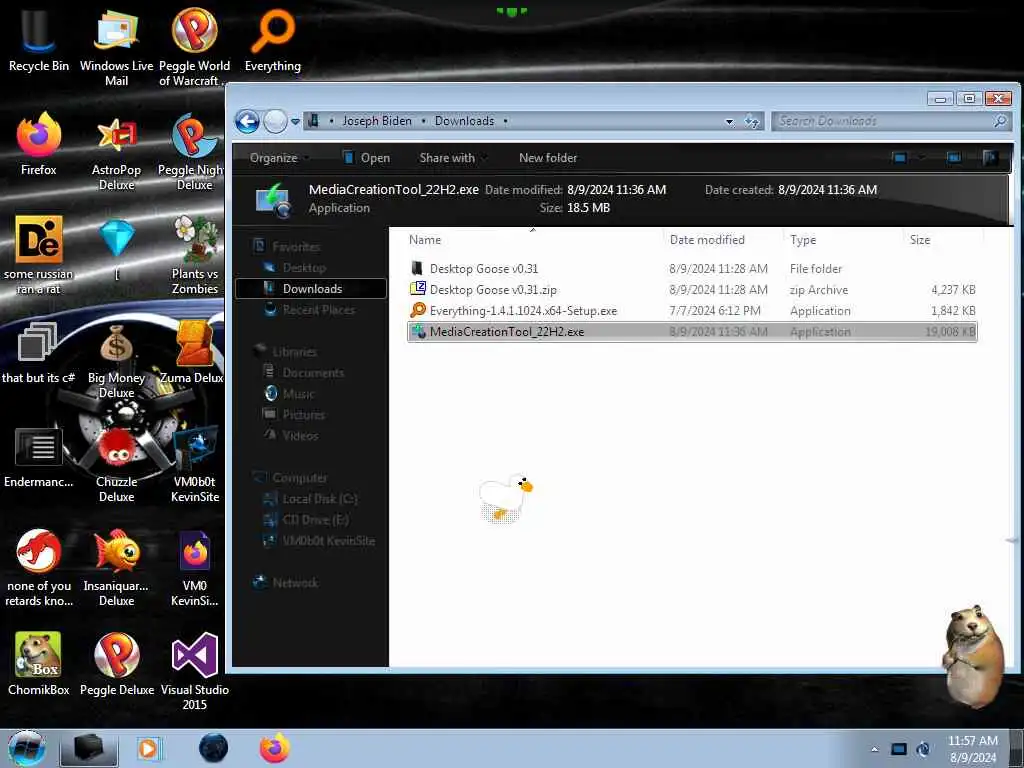The width and height of the screenshot is (1024, 768).
Task: Click Downloads in the address breadcrumb
Action: click(464, 121)
